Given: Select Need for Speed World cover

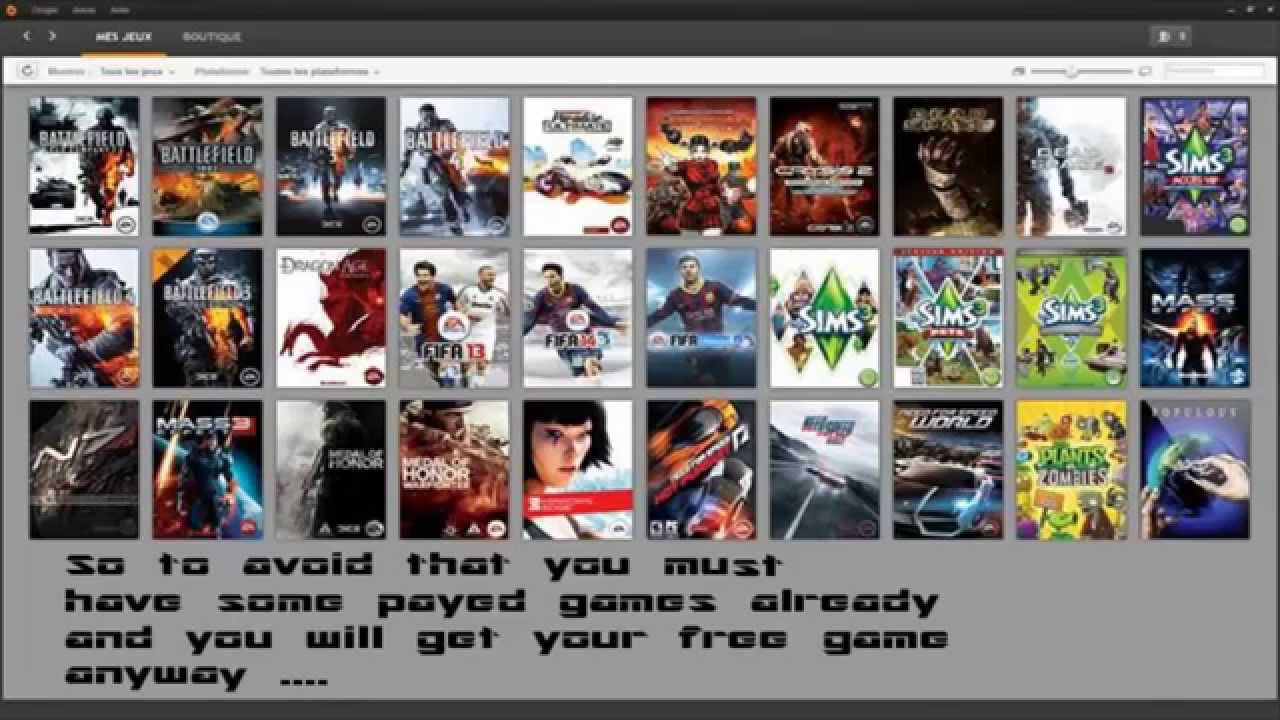Looking at the screenshot, I should click(948, 470).
